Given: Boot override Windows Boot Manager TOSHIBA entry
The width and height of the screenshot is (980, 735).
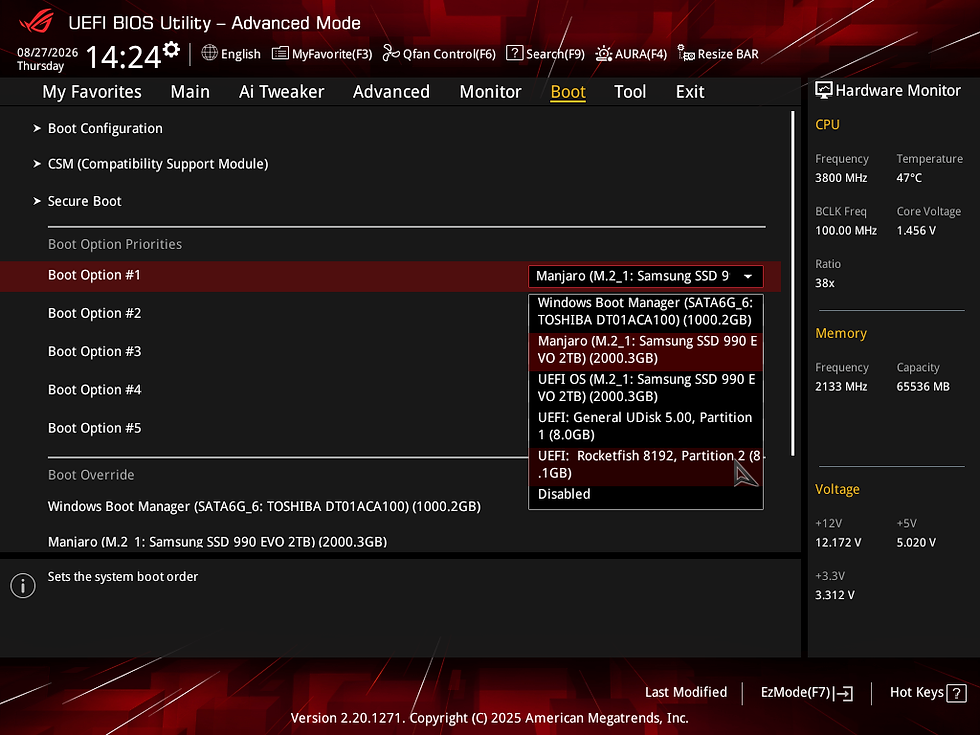Looking at the screenshot, I should point(264,506).
